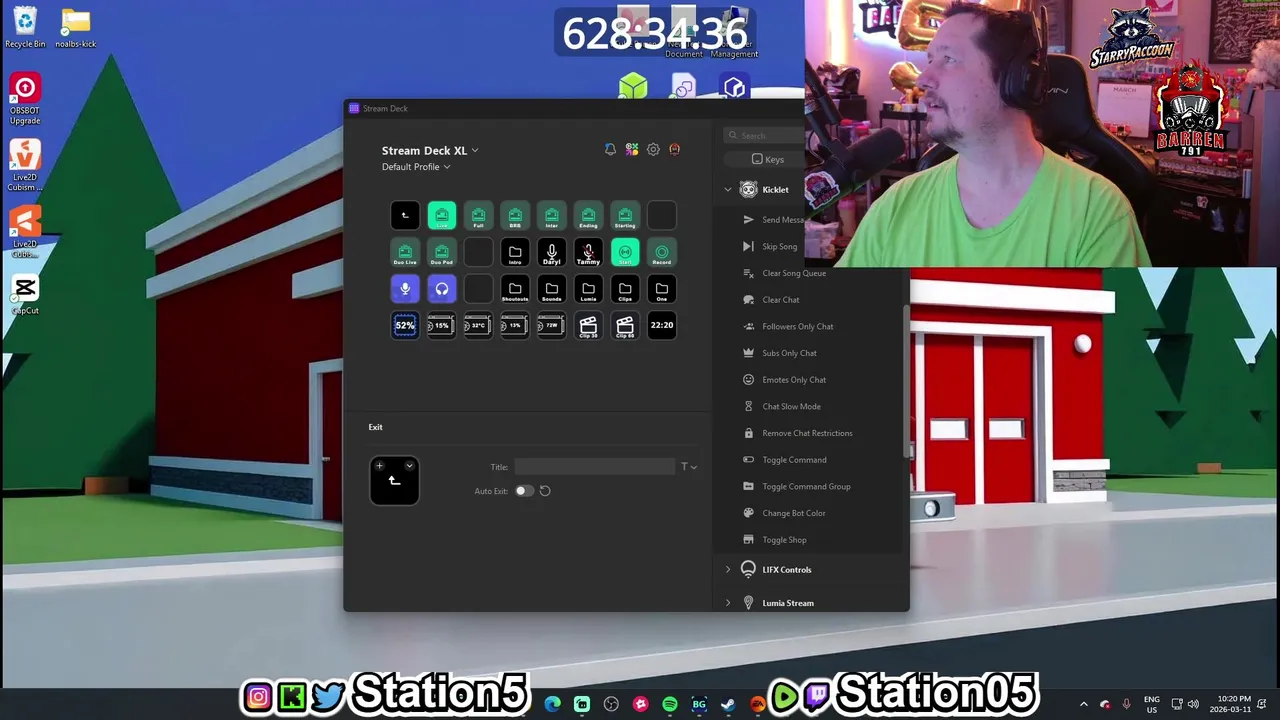Select the Starting scene key
This screenshot has width=1280, height=720.
pos(625,215)
